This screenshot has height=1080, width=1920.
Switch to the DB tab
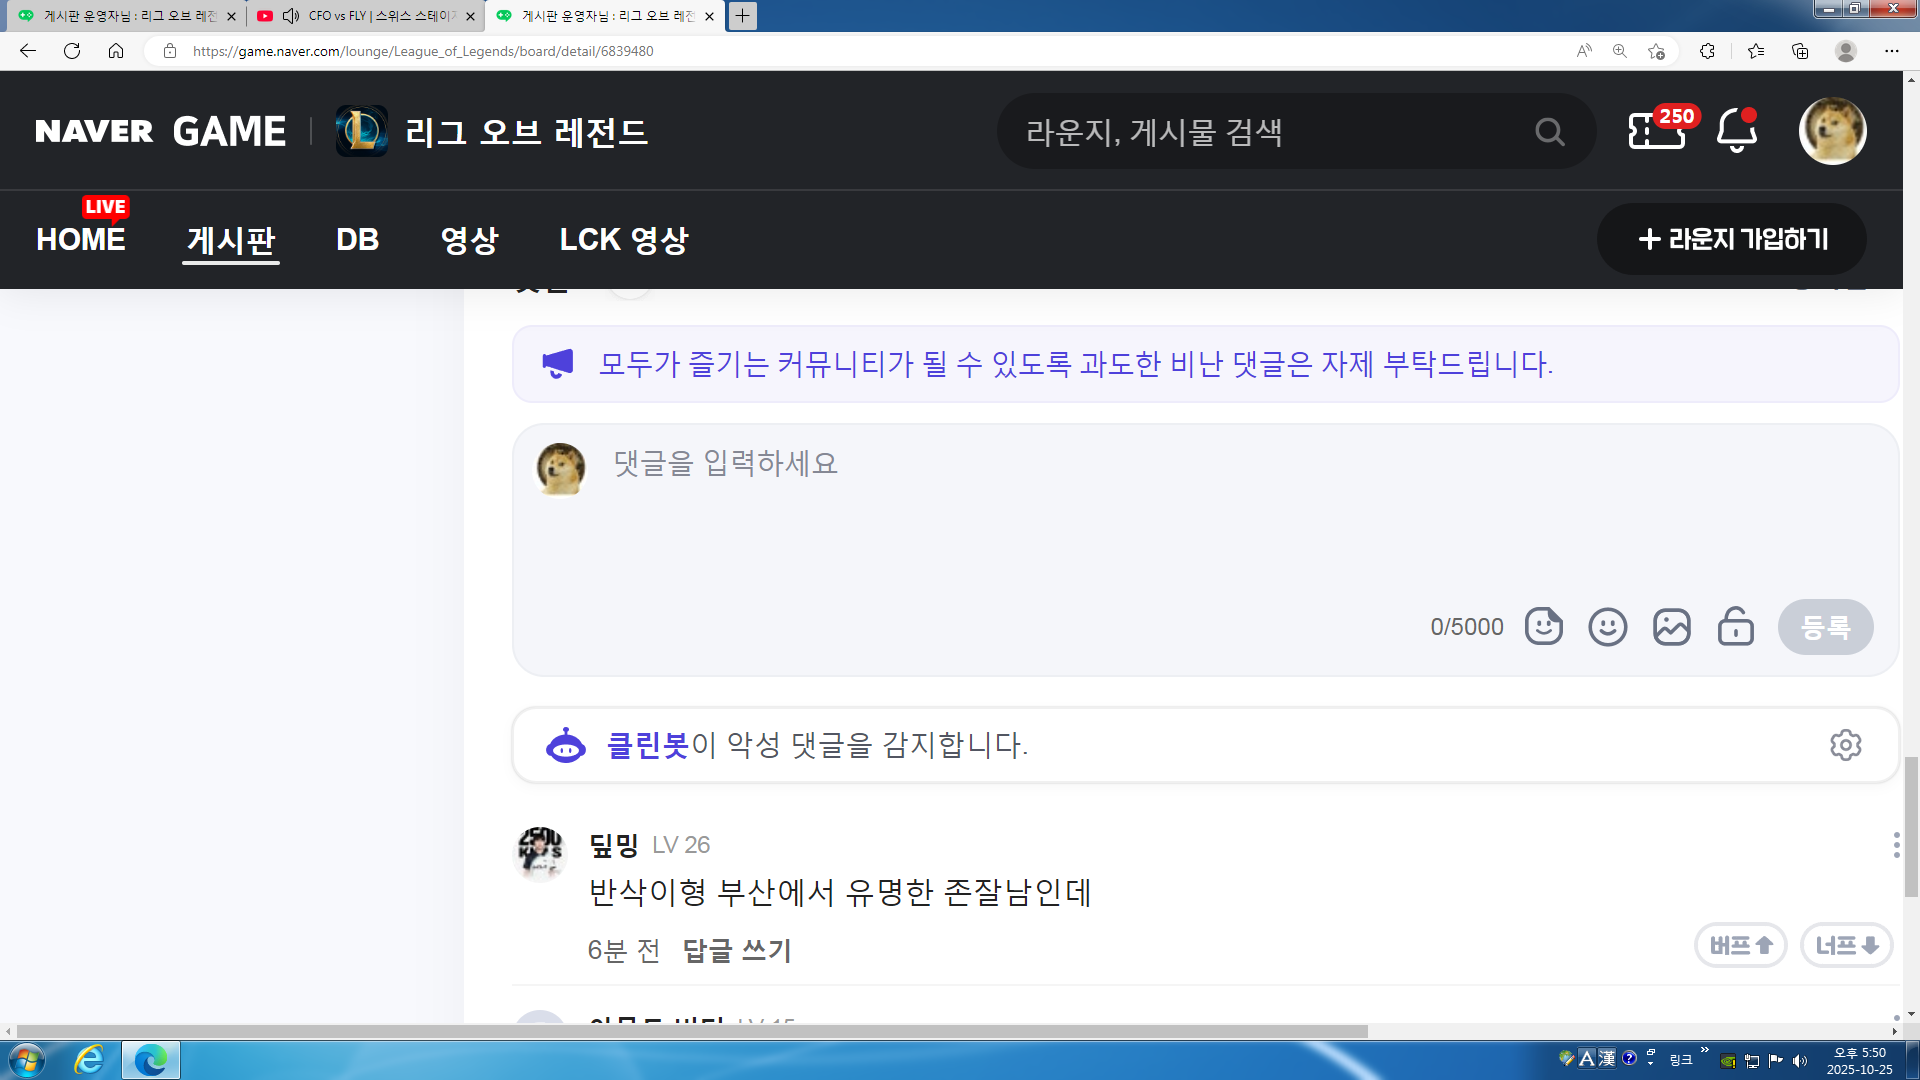(357, 240)
